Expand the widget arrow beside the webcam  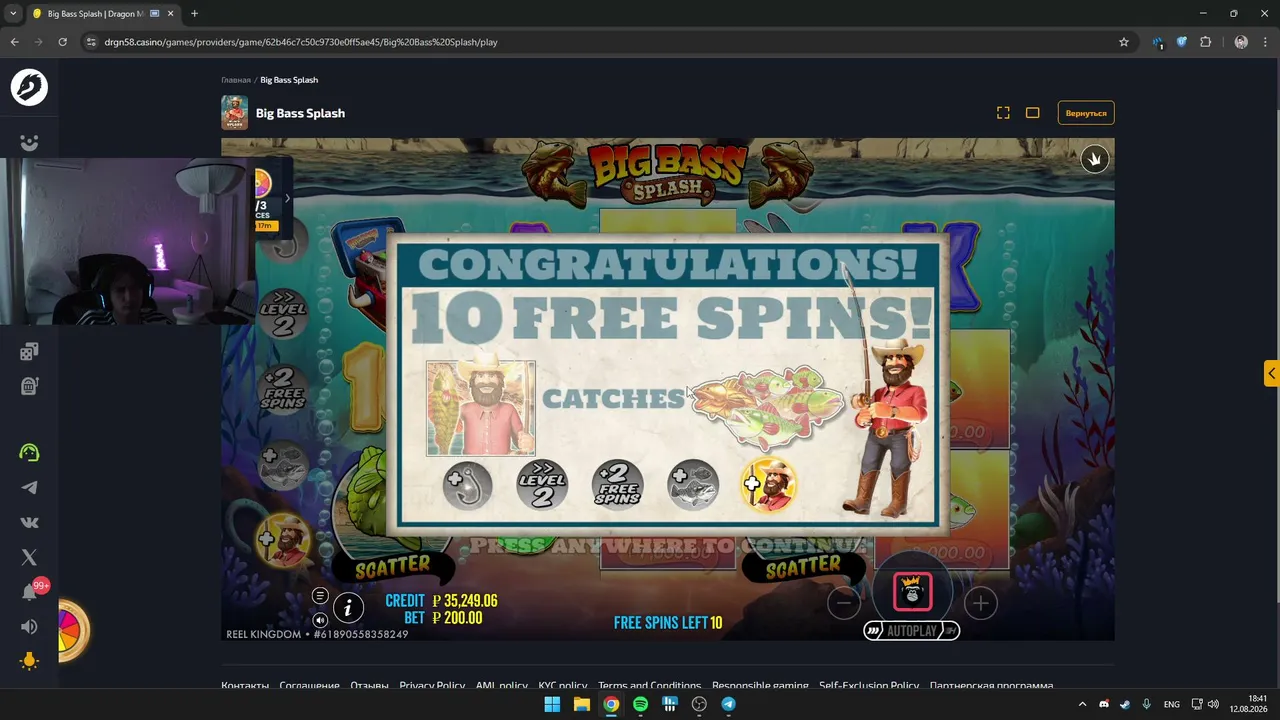coord(287,198)
